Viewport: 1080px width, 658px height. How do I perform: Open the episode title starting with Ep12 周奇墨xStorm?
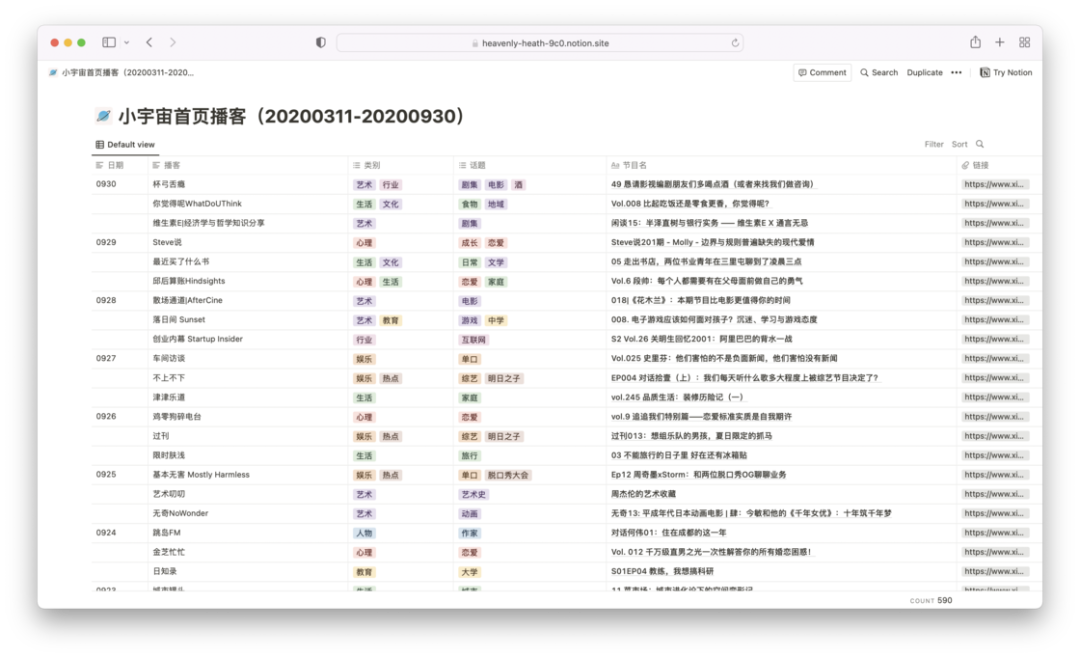tap(698, 475)
